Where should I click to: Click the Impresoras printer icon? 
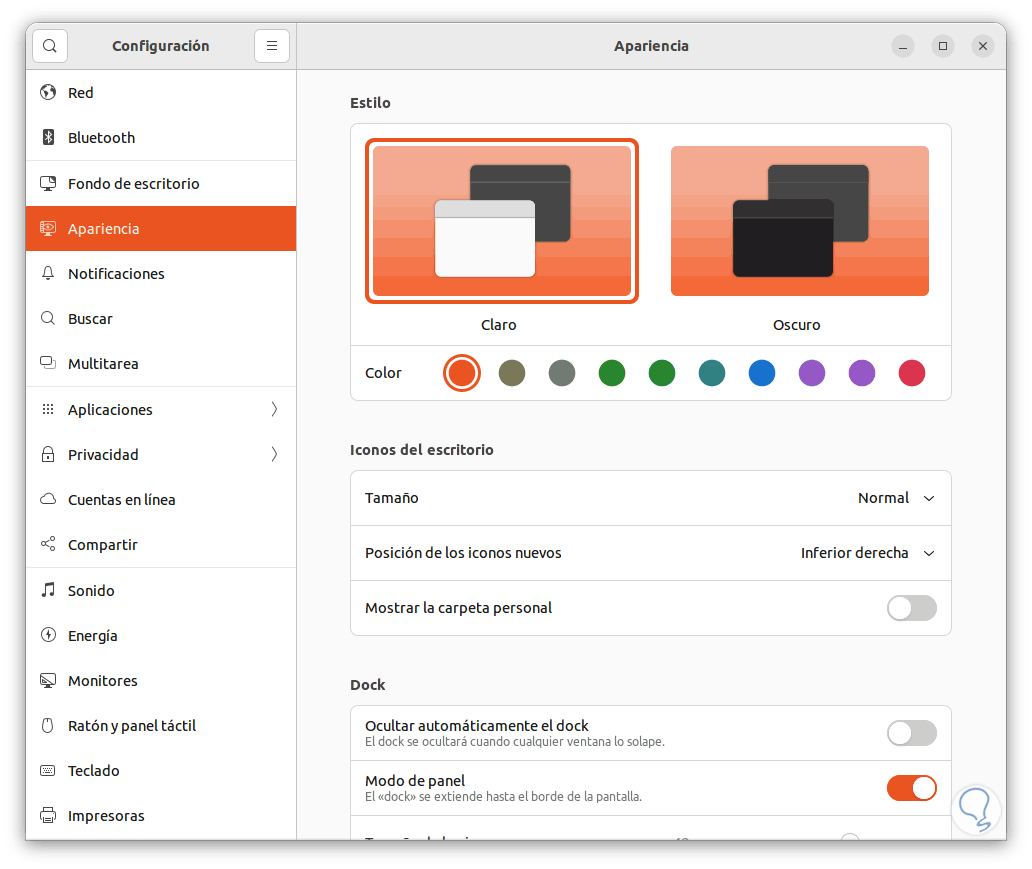(48, 815)
